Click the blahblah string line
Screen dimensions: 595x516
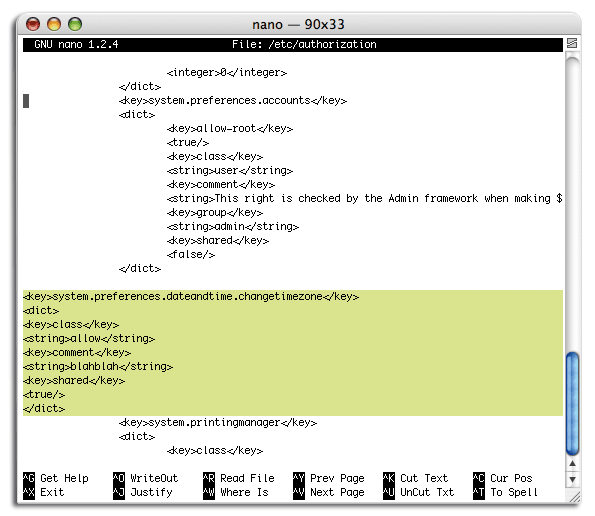tap(98, 367)
